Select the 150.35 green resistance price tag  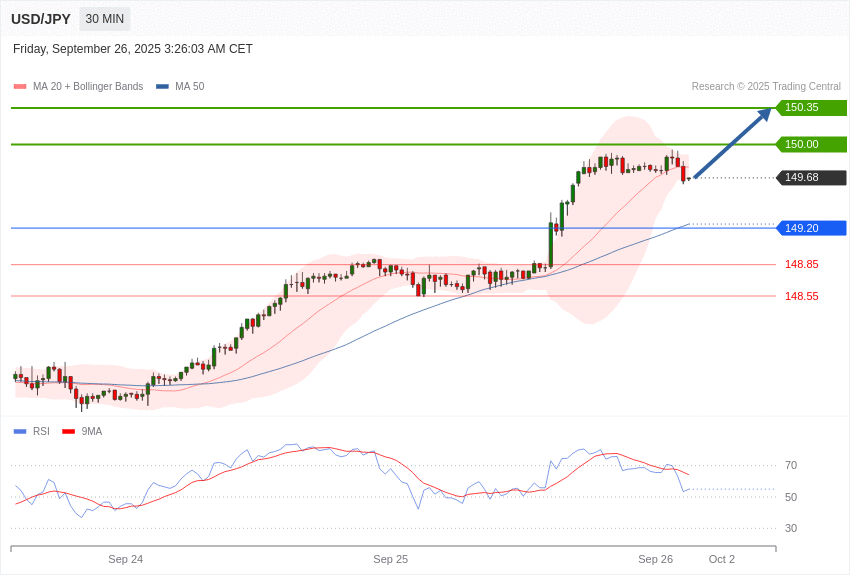click(x=810, y=108)
